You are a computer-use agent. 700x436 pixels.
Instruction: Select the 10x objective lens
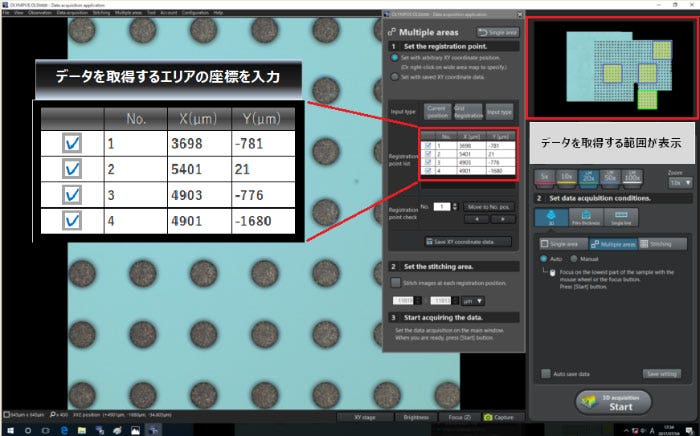(x=567, y=177)
